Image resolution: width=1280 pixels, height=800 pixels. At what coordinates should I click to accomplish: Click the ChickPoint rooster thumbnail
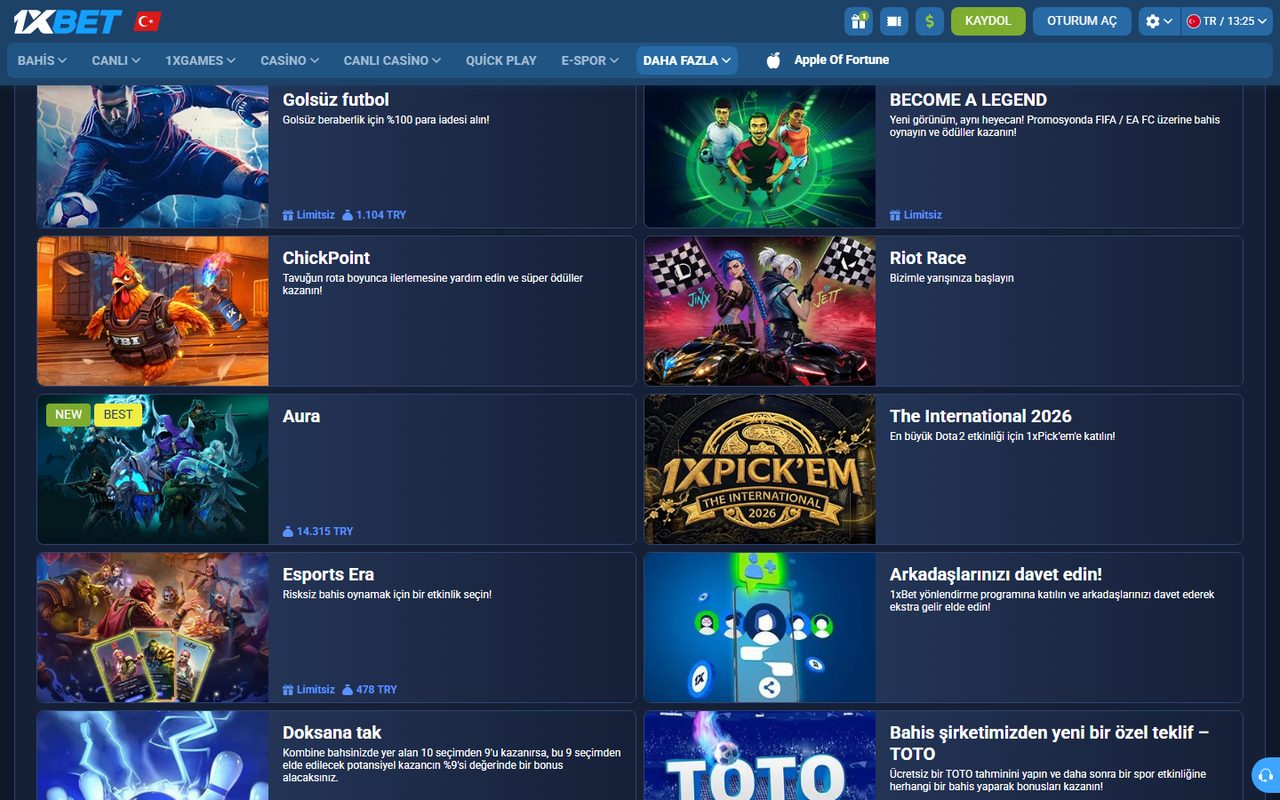(x=153, y=311)
